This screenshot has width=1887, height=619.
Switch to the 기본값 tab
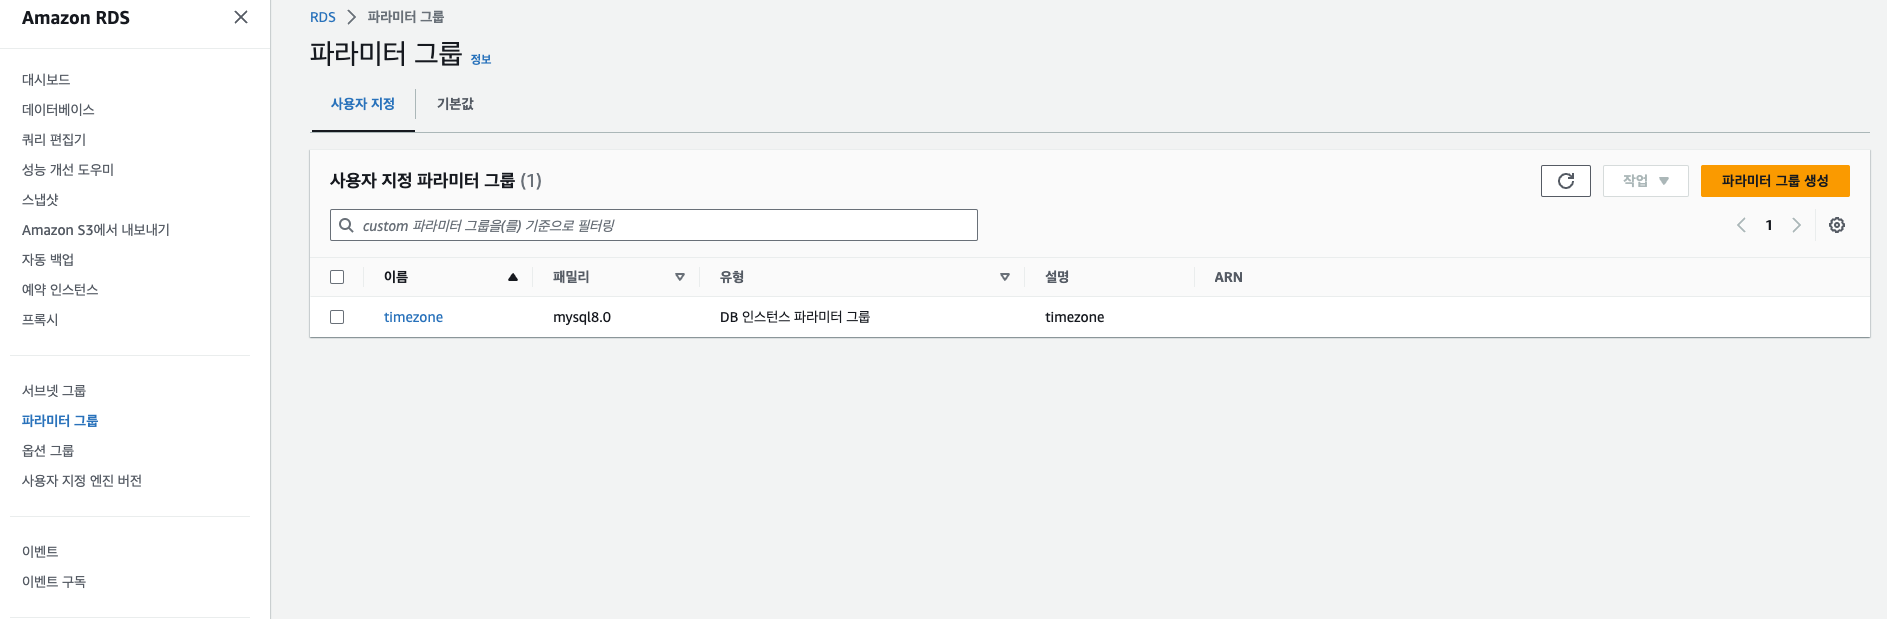pyautogui.click(x=455, y=104)
